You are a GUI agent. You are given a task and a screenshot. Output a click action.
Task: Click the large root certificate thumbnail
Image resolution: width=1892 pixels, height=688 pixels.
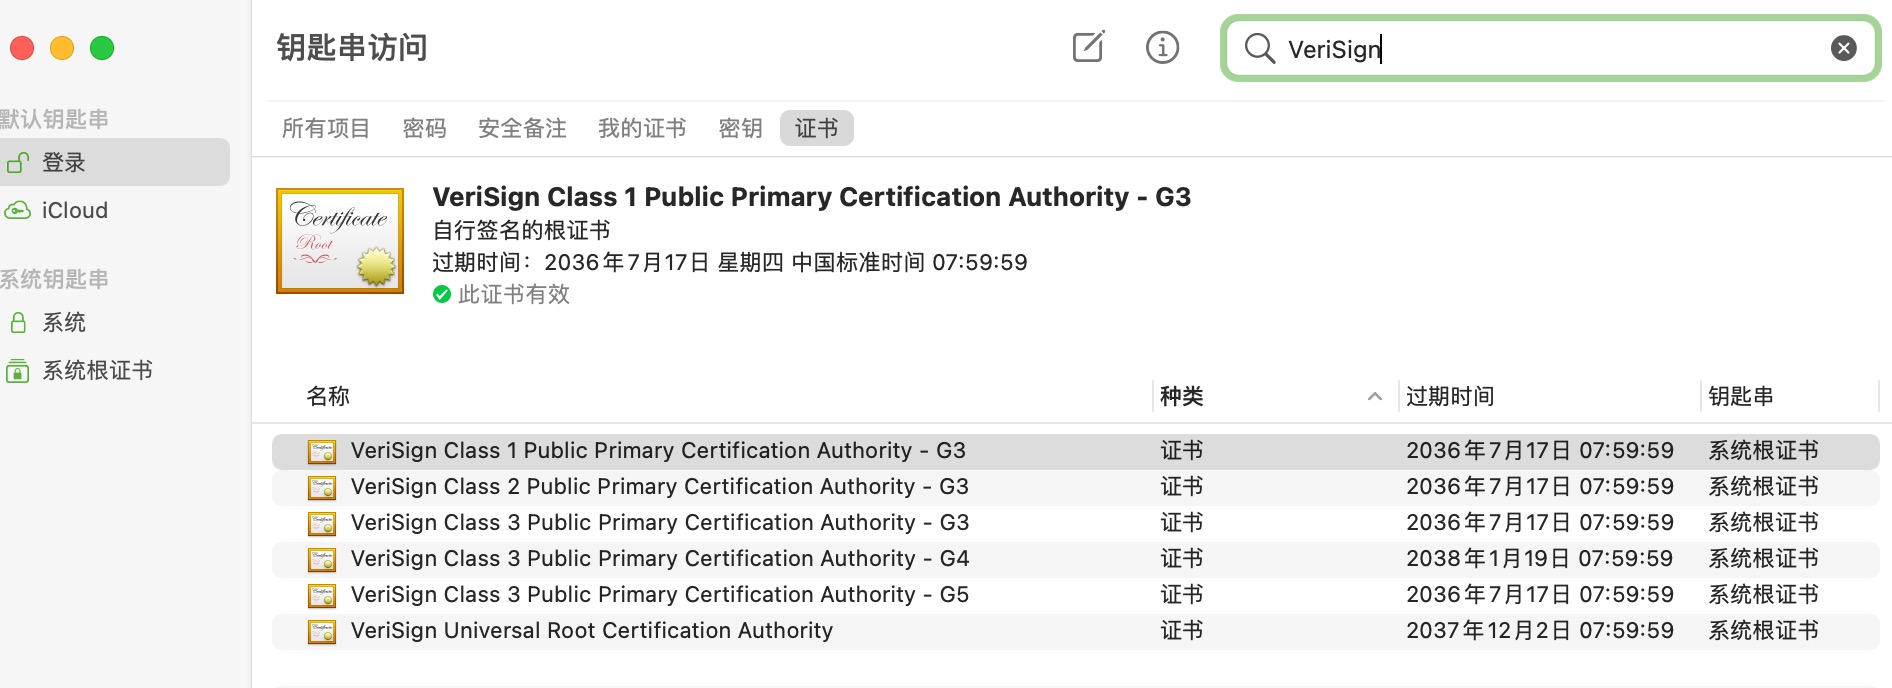(x=340, y=241)
